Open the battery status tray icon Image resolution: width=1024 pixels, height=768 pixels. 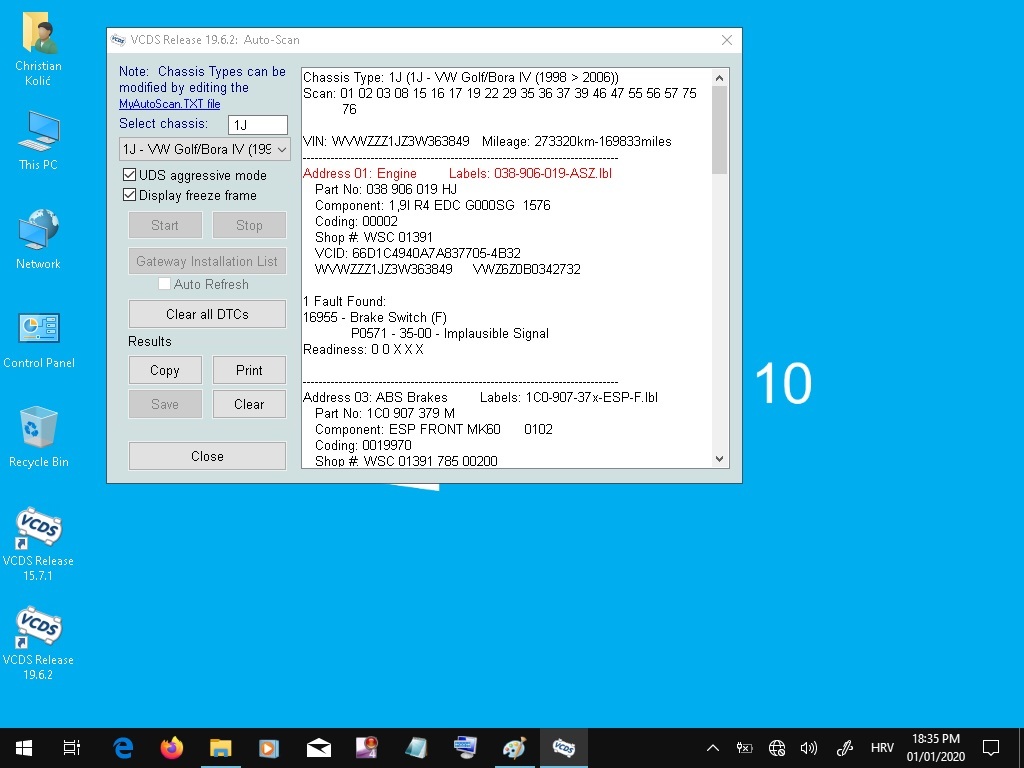coord(744,748)
